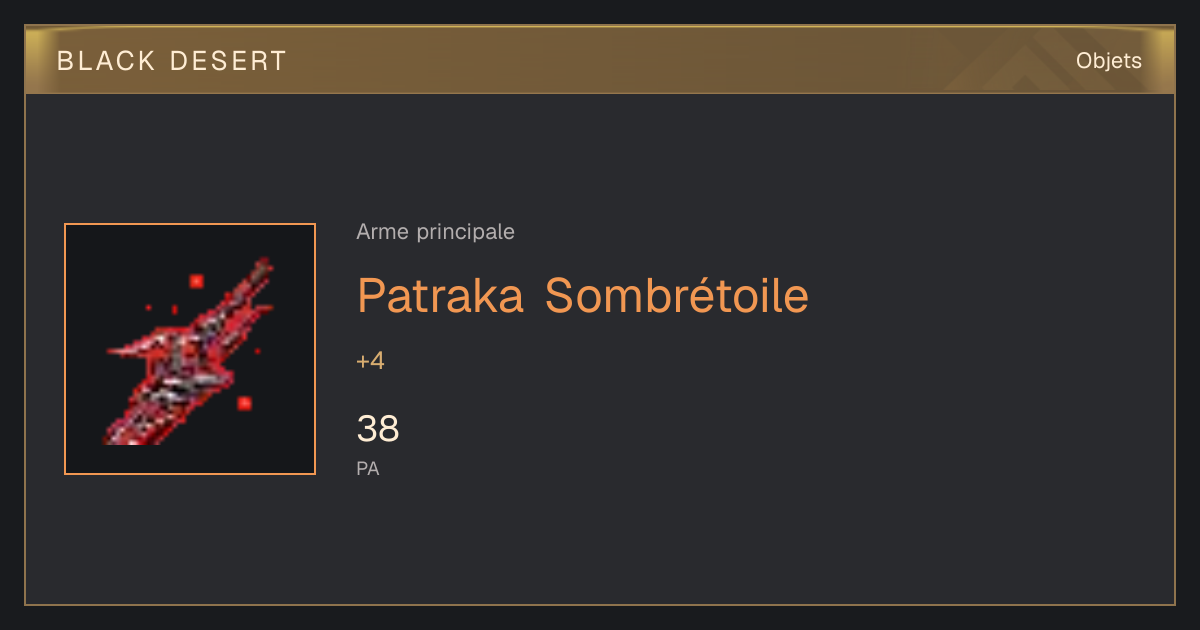Screen dimensions: 1200x630
Task: Select the Patraka Sombrétoile weapon icon
Action: (x=190, y=349)
